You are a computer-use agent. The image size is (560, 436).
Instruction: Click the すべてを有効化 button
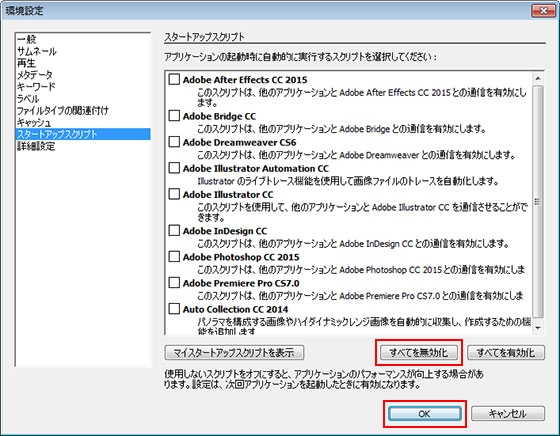[x=506, y=353]
